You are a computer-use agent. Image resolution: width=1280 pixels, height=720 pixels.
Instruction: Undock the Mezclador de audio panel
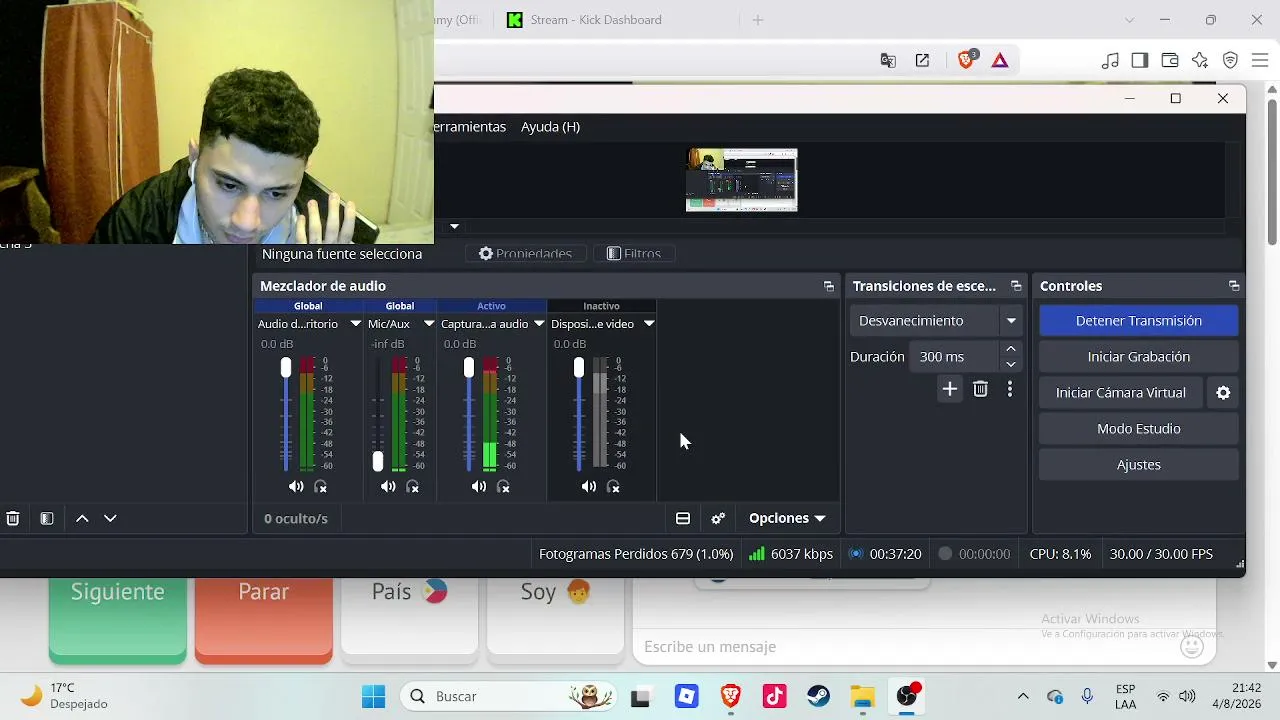click(828, 286)
